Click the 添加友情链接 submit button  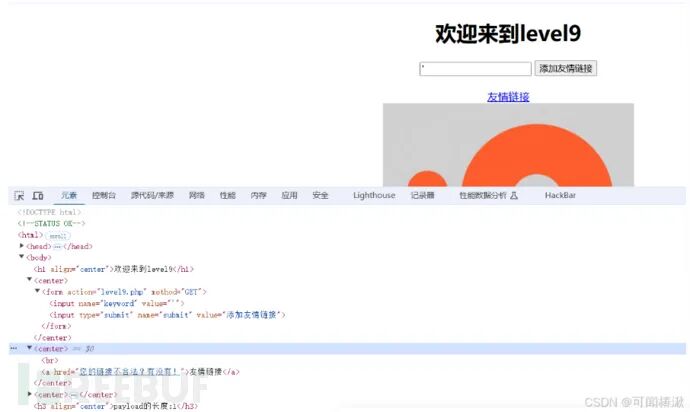tap(566, 68)
